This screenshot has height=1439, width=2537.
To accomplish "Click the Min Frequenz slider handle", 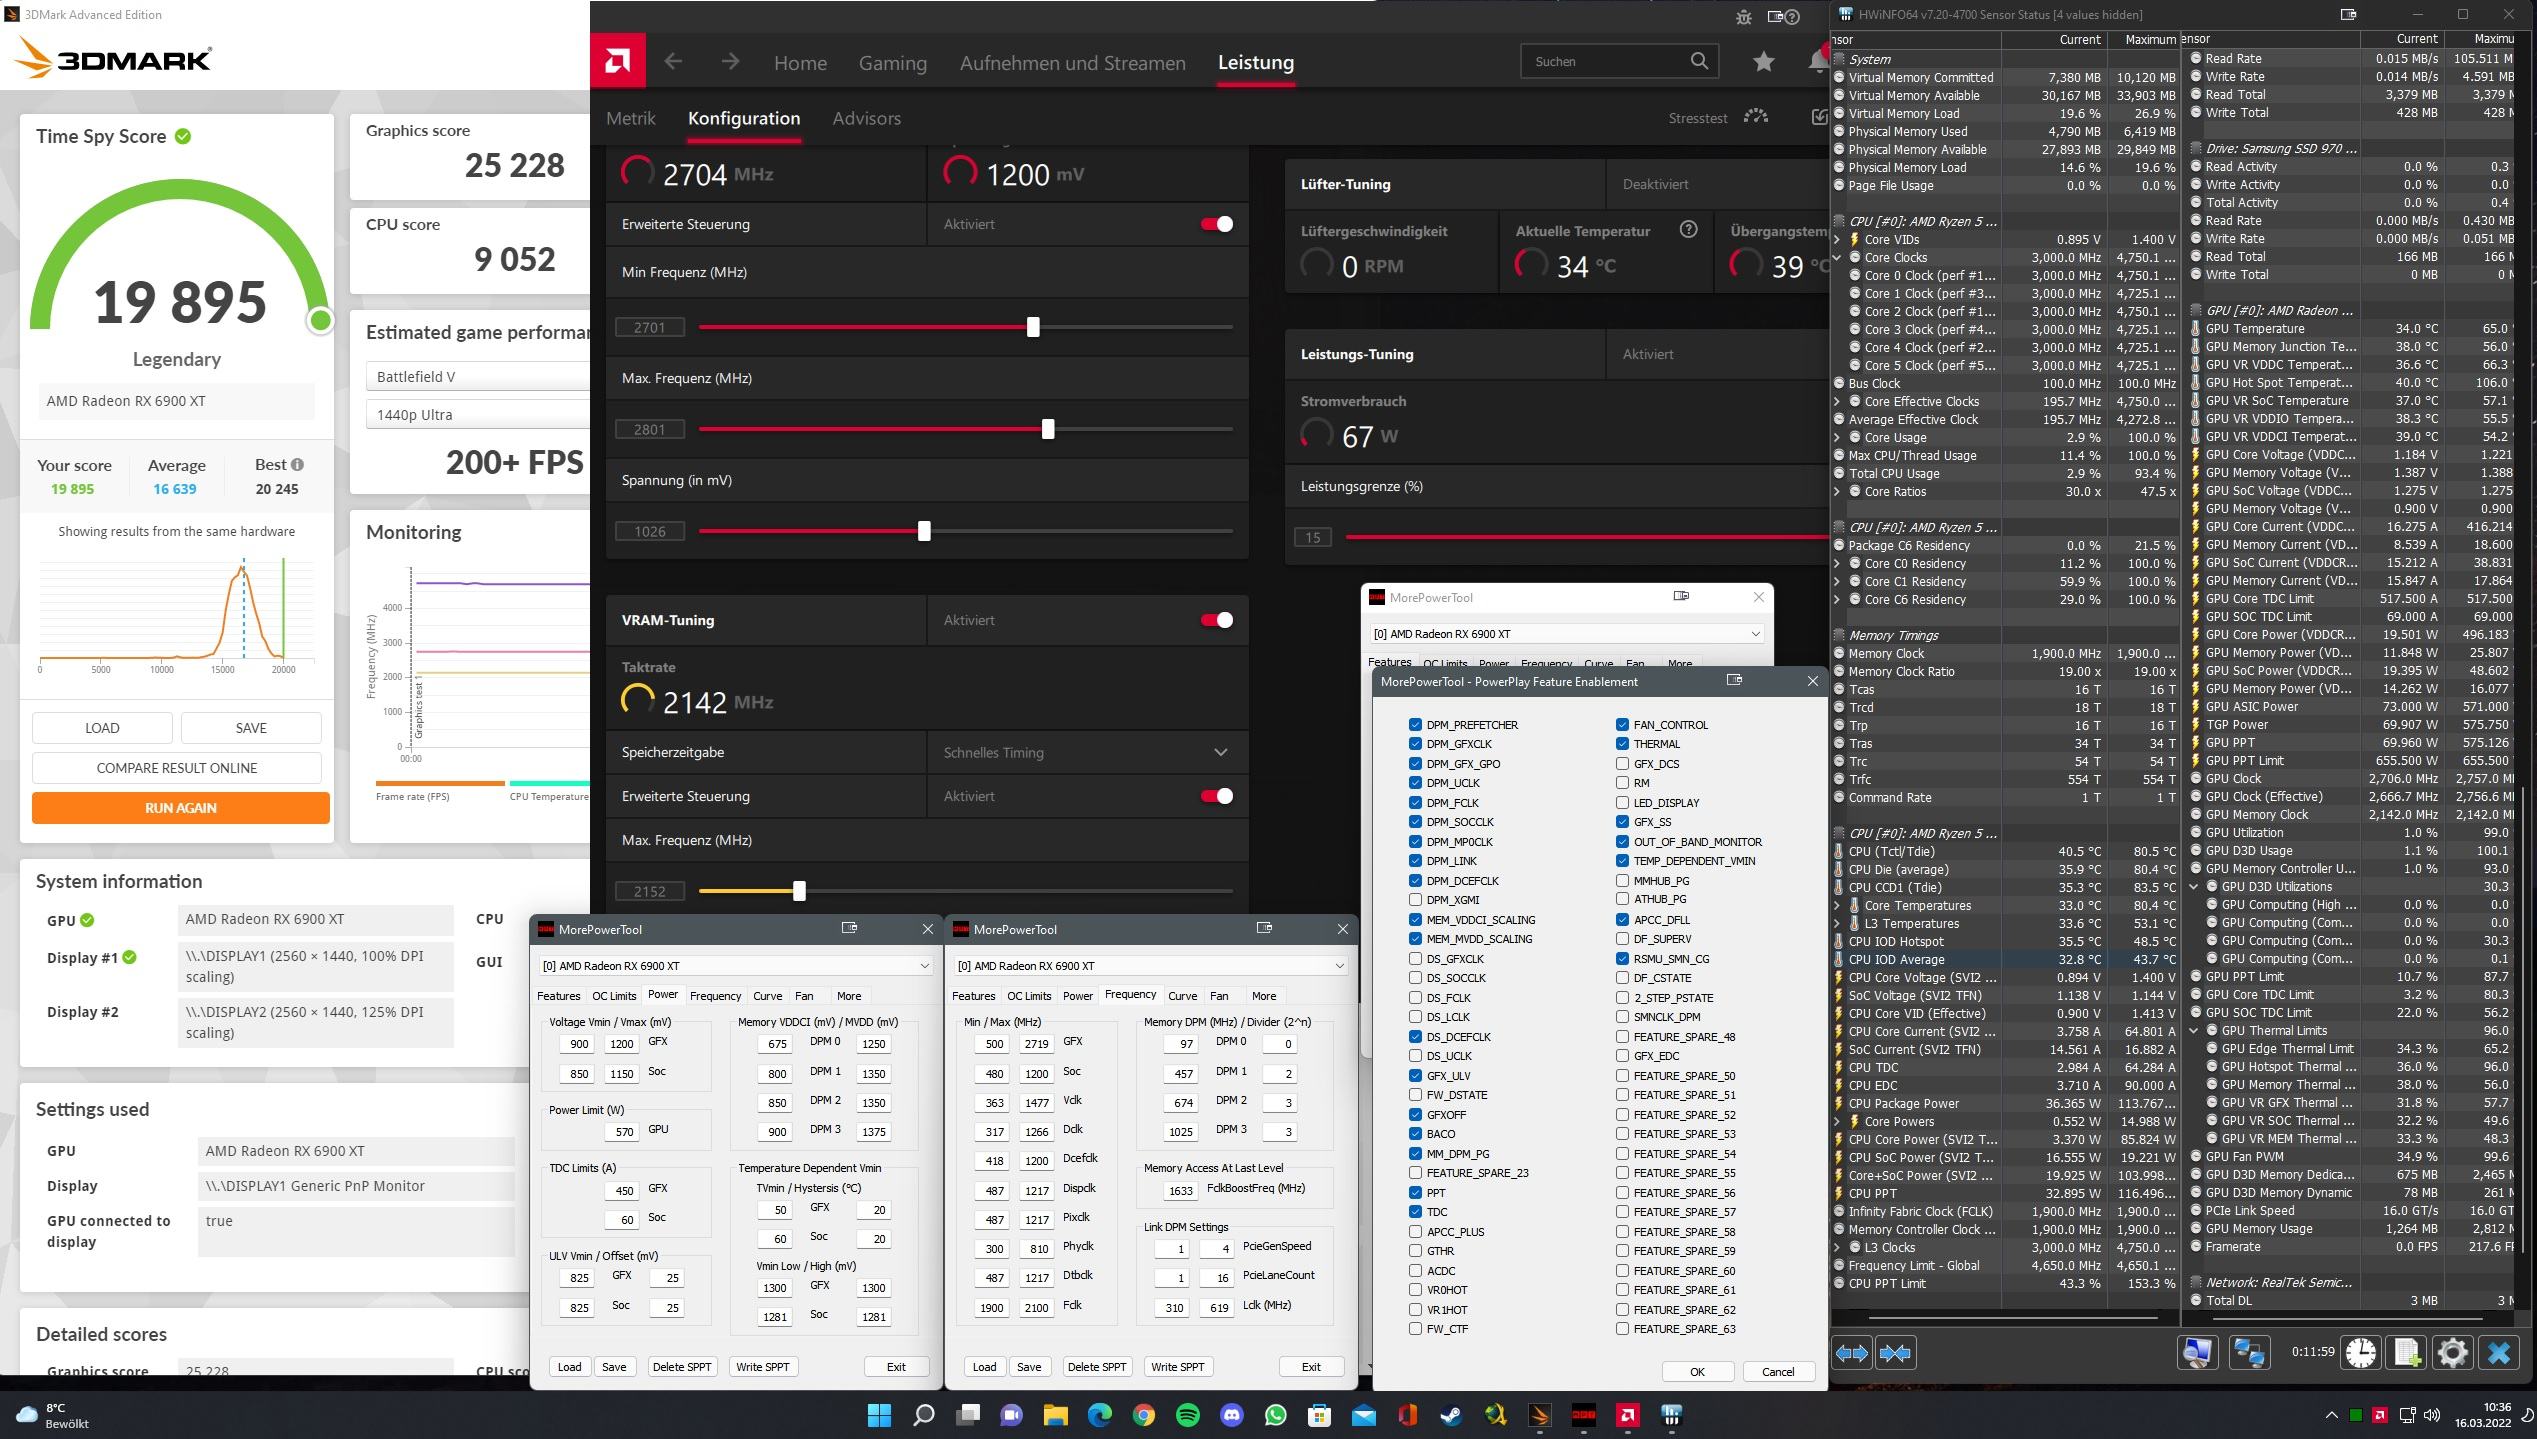I will coord(1033,327).
